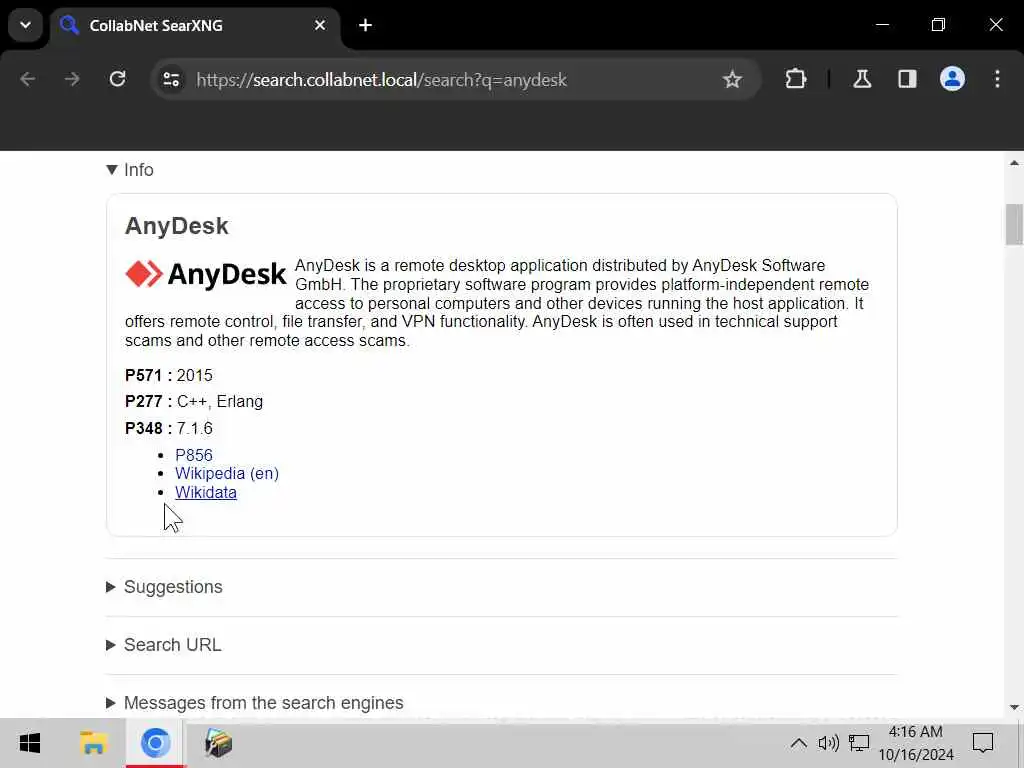Open the clock showing 4:16 AM
1024x768 pixels.
pyautogui.click(x=916, y=743)
